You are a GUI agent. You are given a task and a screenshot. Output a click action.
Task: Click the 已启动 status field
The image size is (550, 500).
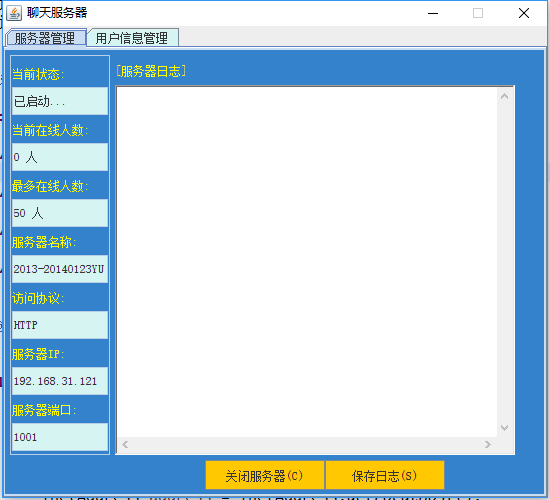(x=60, y=101)
